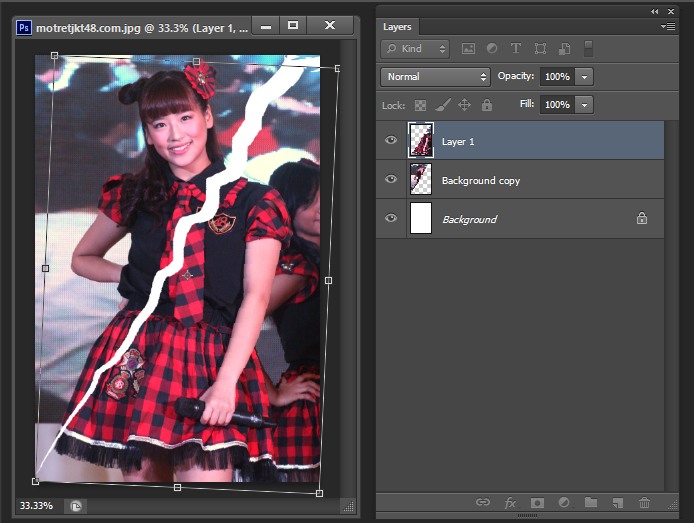Viewport: 694px width, 523px height.
Task: Close the Layers panel
Action: pos(671,12)
